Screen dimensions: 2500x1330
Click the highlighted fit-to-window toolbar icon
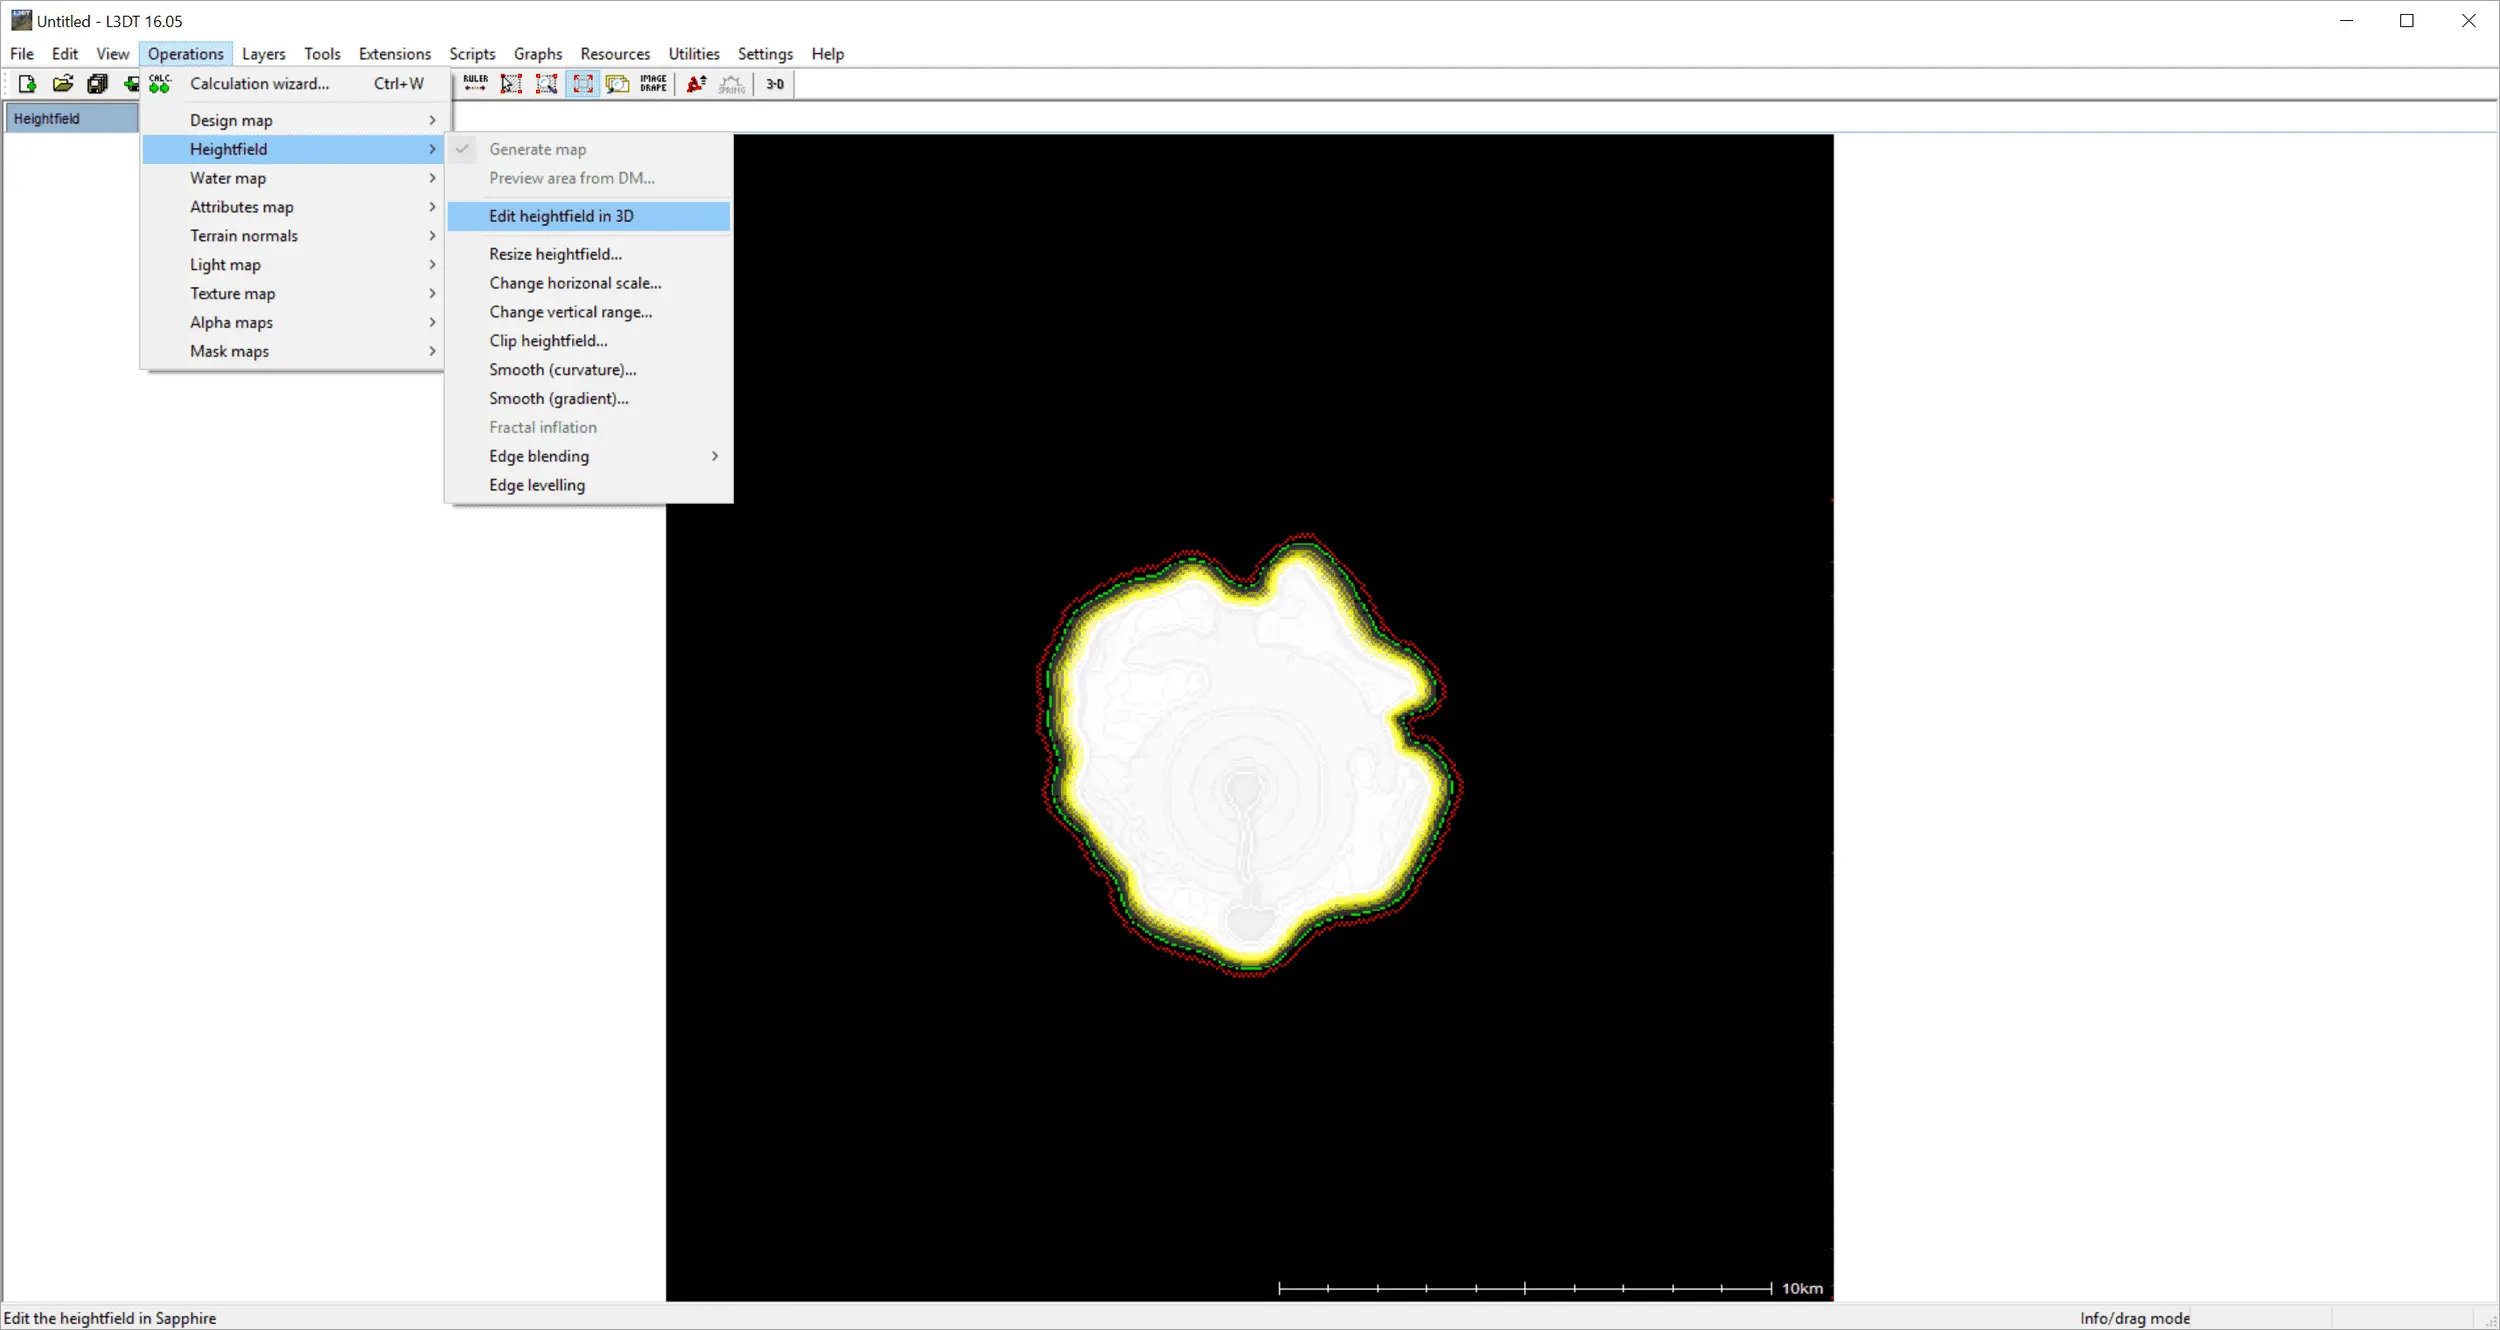pyautogui.click(x=583, y=84)
